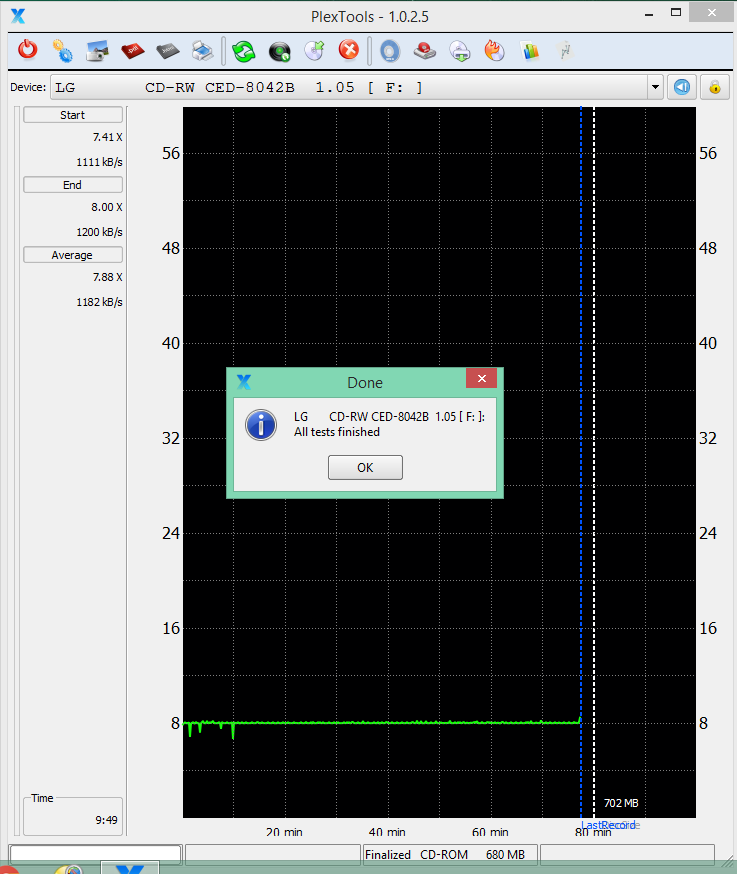737x874 pixels.
Task: Click the 1111 kB/s start rate value
Action: pyautogui.click(x=99, y=162)
